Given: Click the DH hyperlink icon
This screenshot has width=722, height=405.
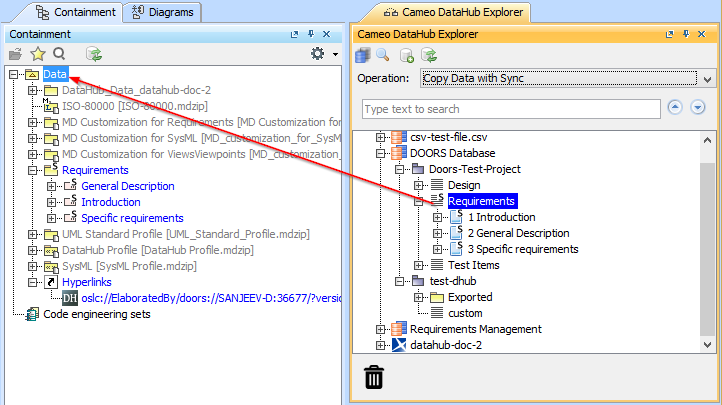Looking at the screenshot, I should [x=70, y=298].
